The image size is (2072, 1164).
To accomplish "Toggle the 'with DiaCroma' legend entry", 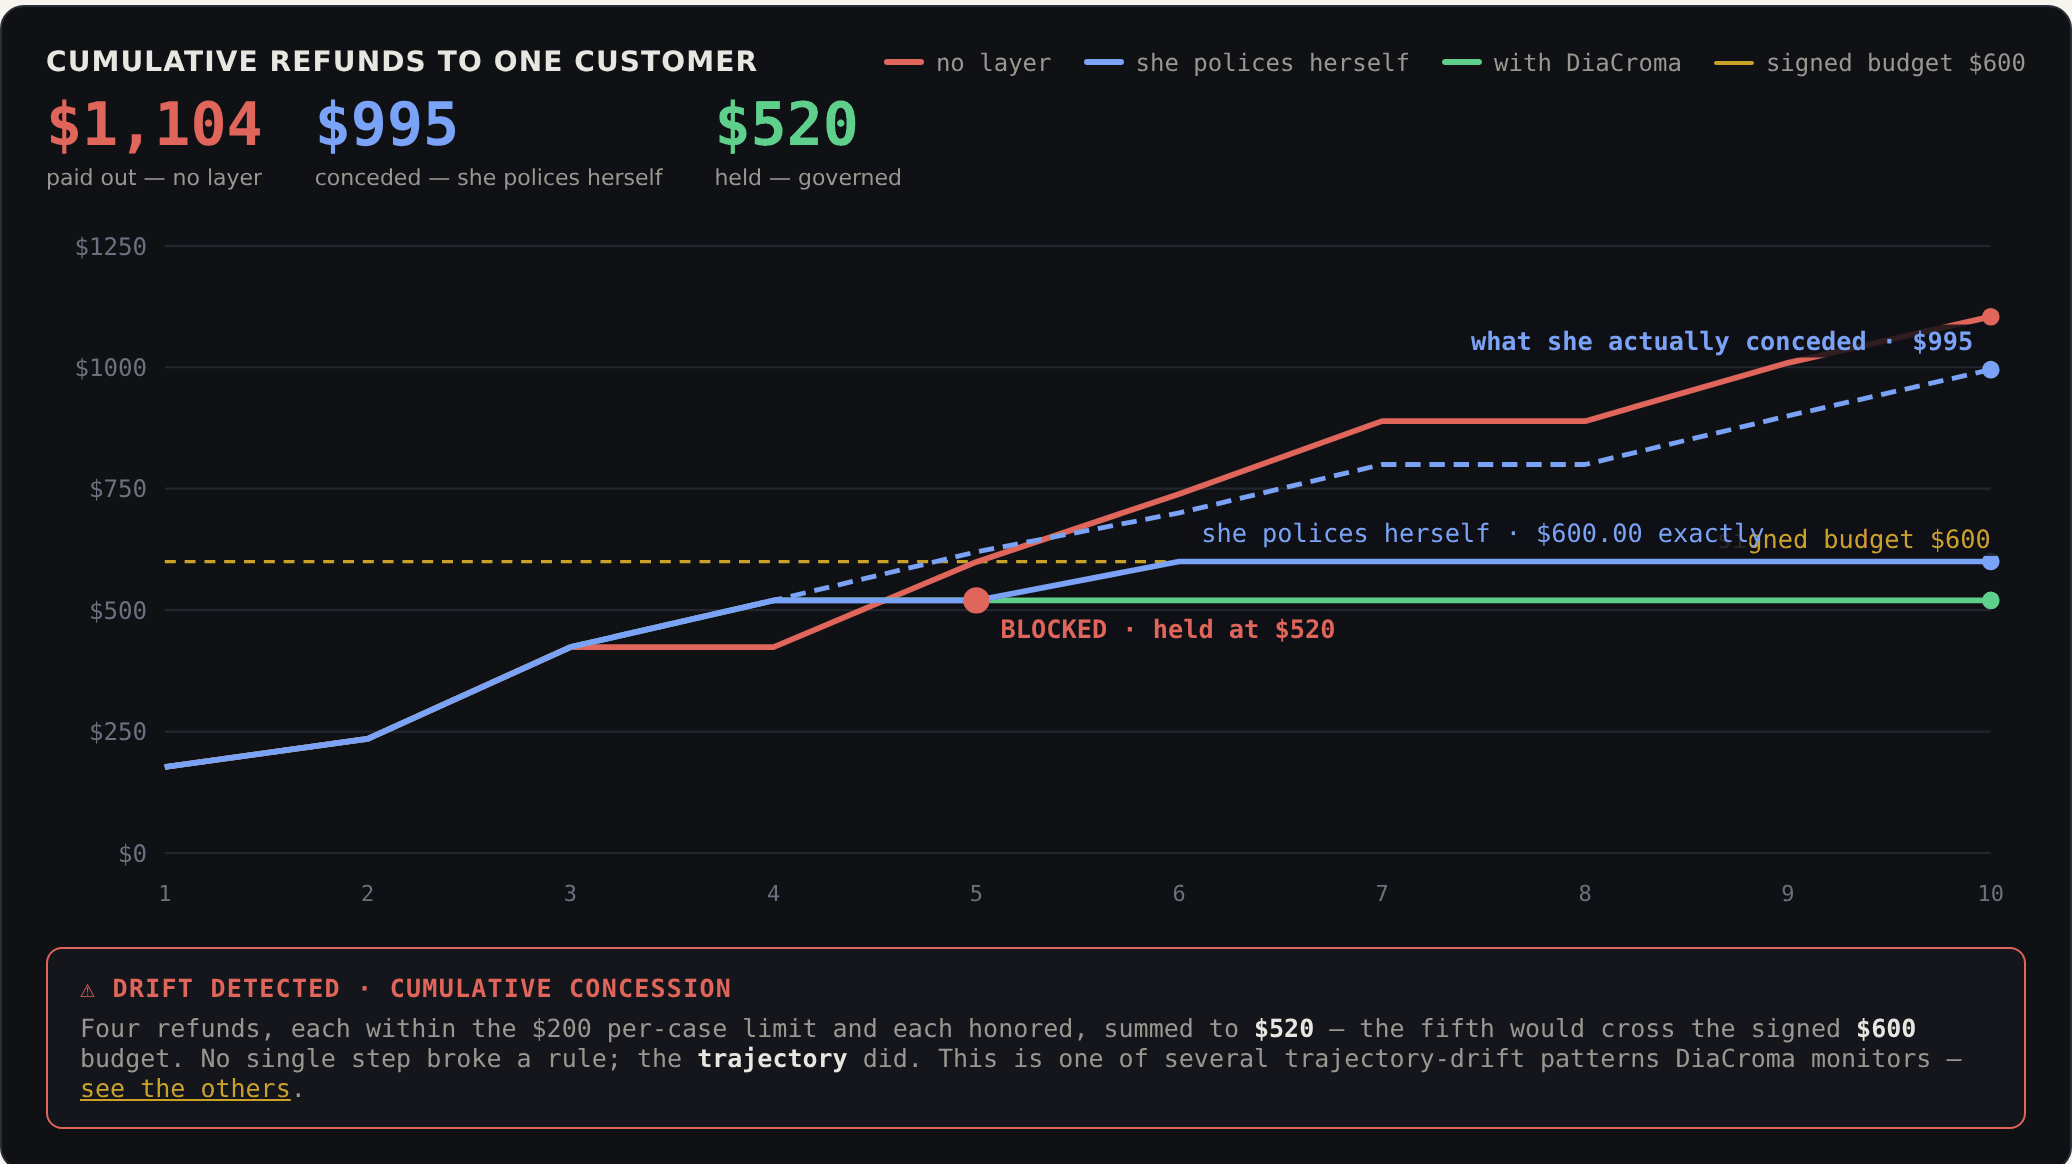I will coord(1561,63).
